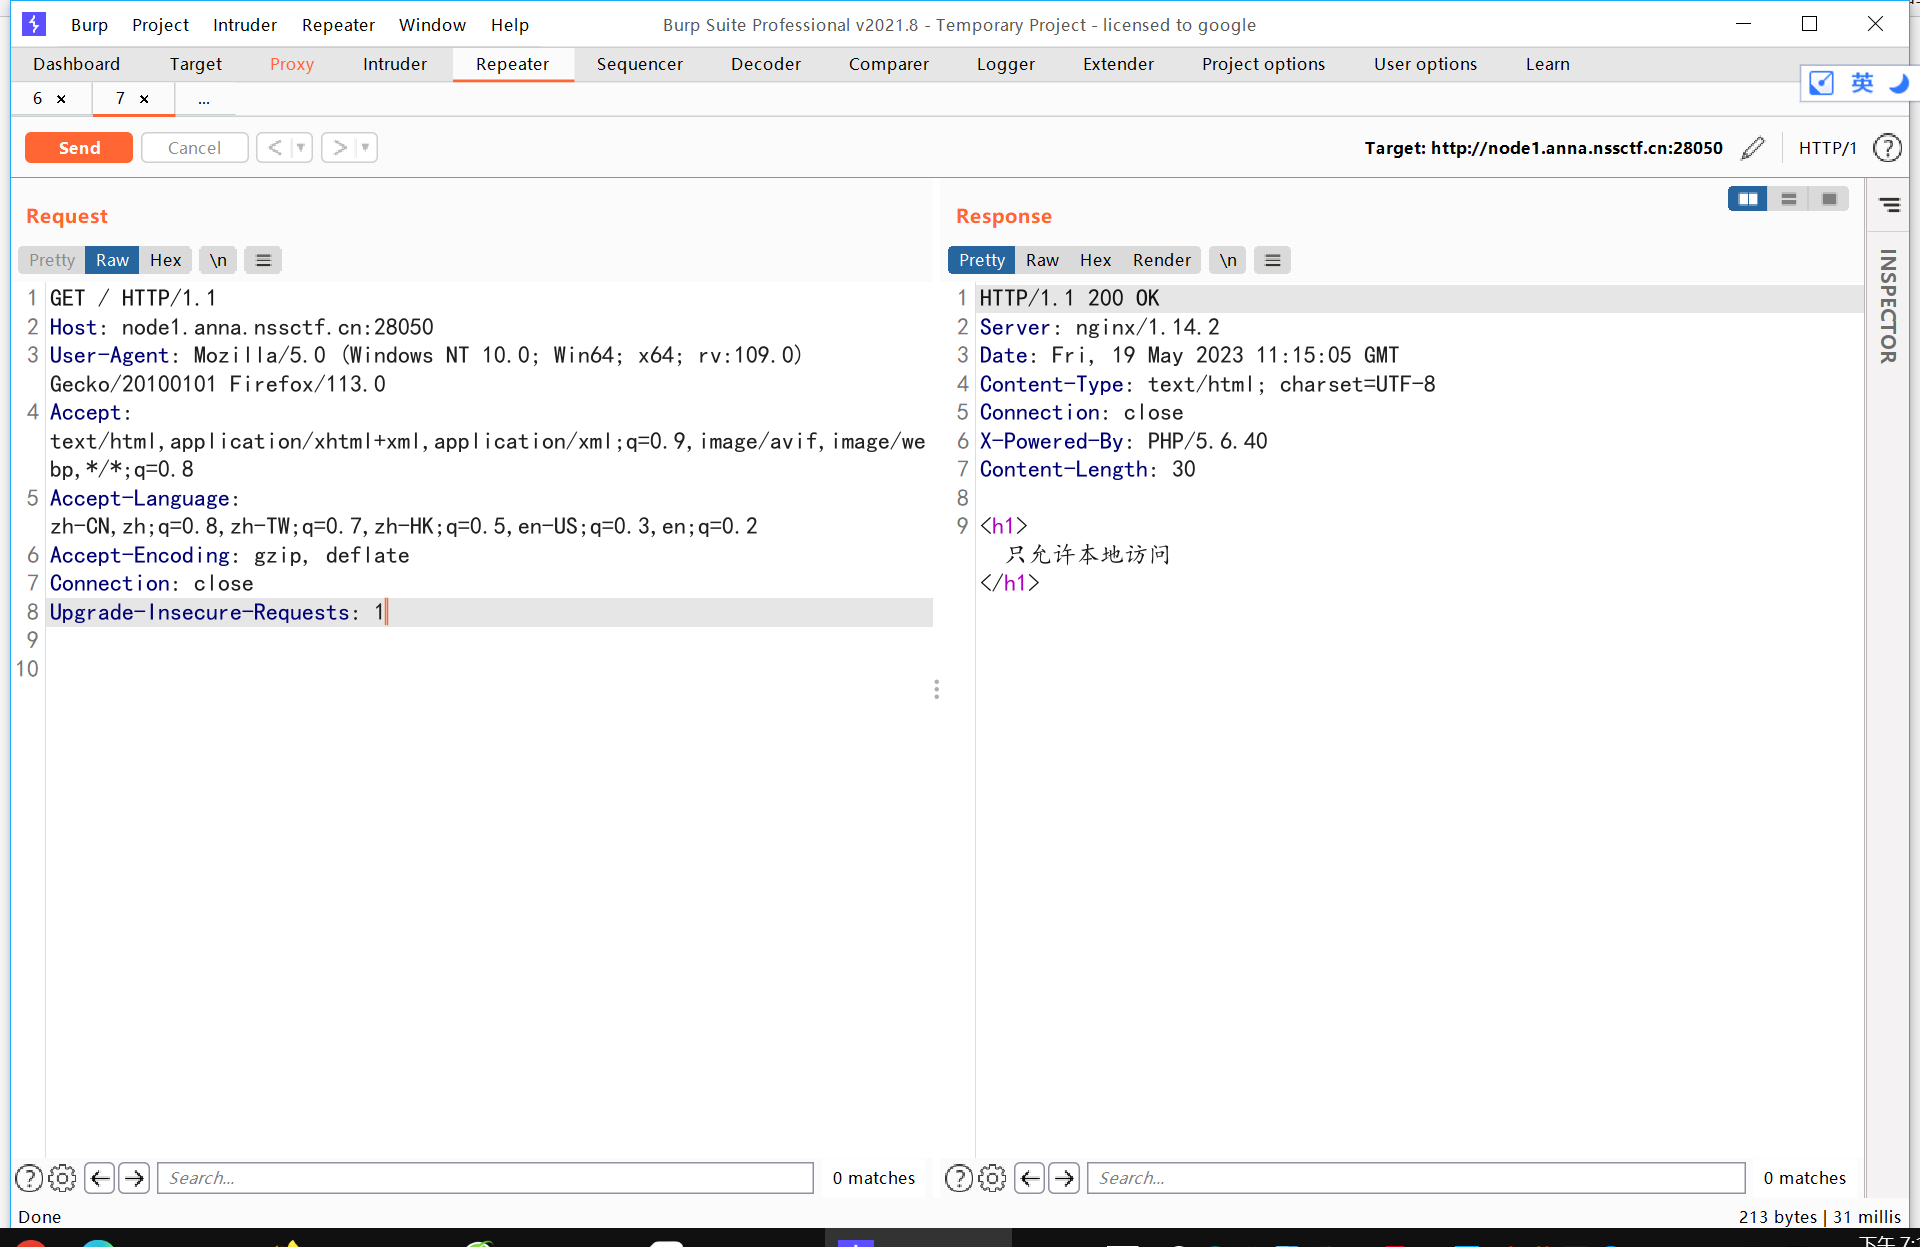Select response Render view
The width and height of the screenshot is (1920, 1247).
(x=1162, y=260)
